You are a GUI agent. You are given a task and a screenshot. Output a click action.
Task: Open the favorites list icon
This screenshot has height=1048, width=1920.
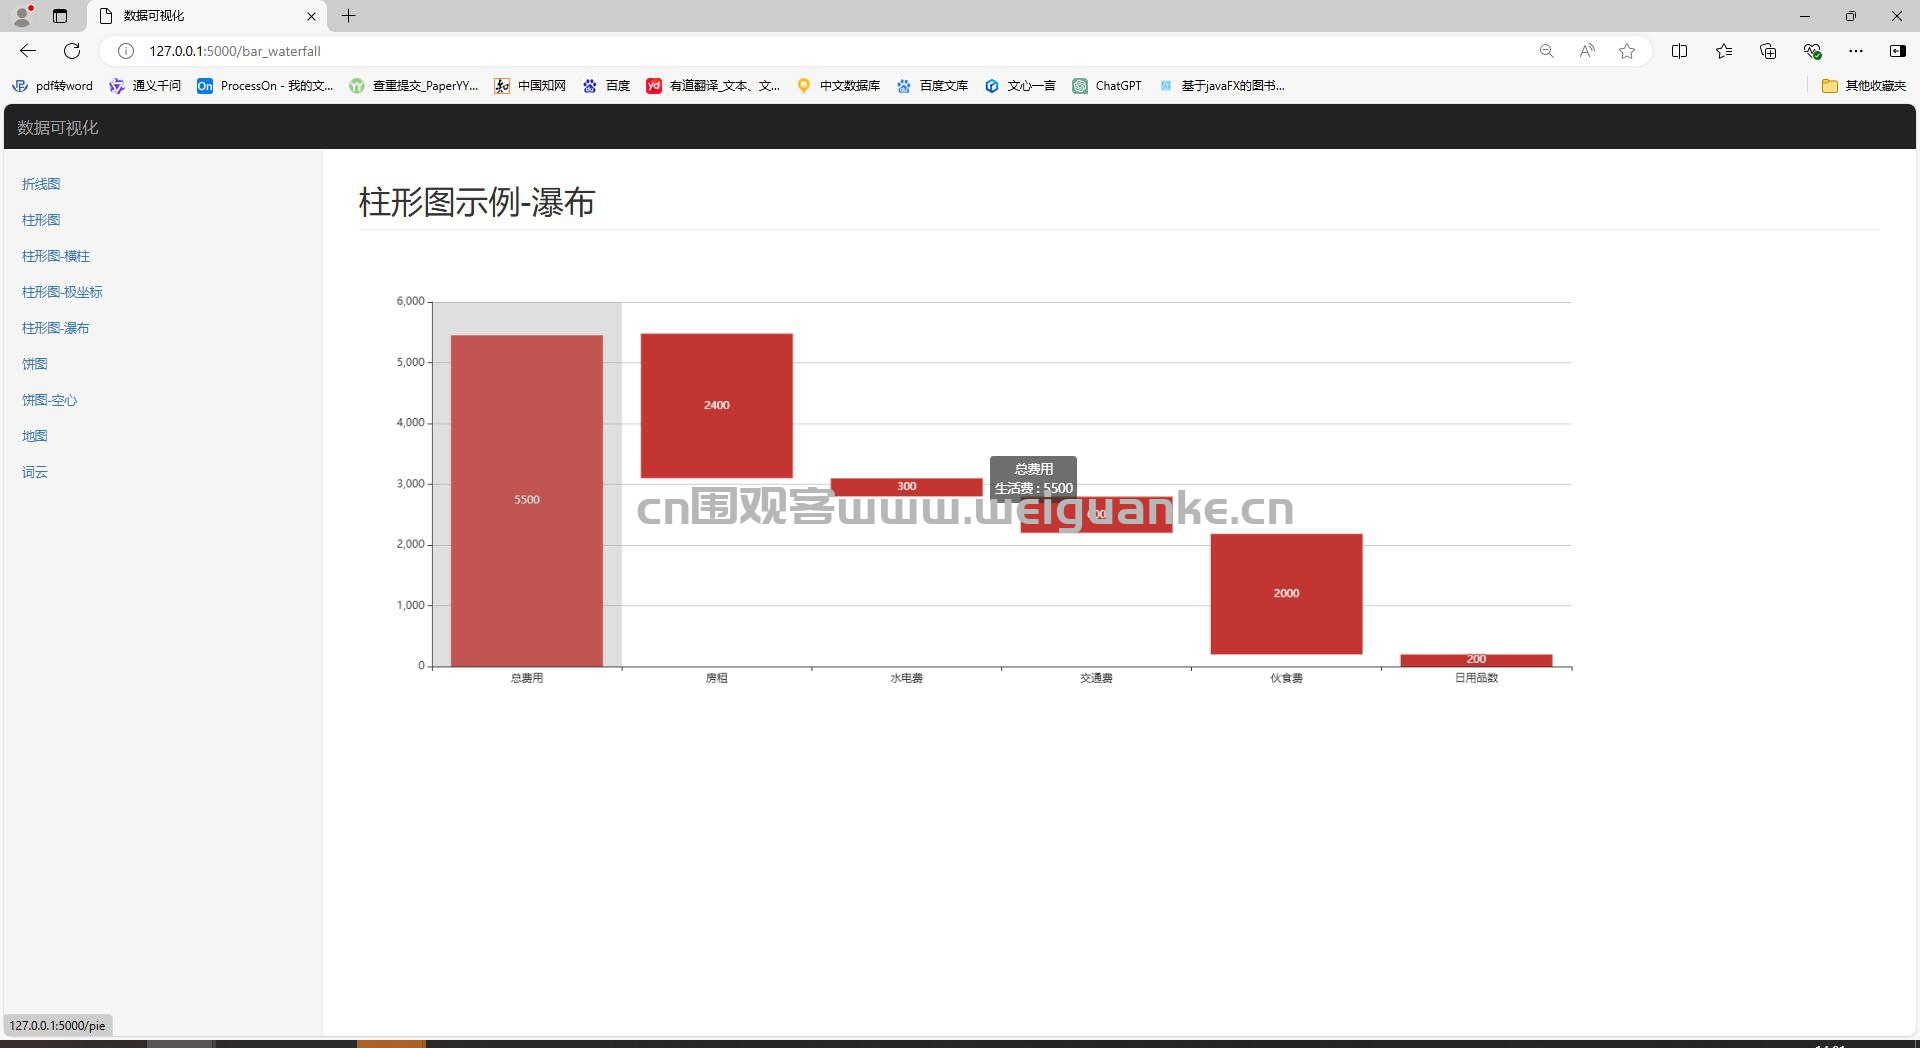pyautogui.click(x=1724, y=51)
